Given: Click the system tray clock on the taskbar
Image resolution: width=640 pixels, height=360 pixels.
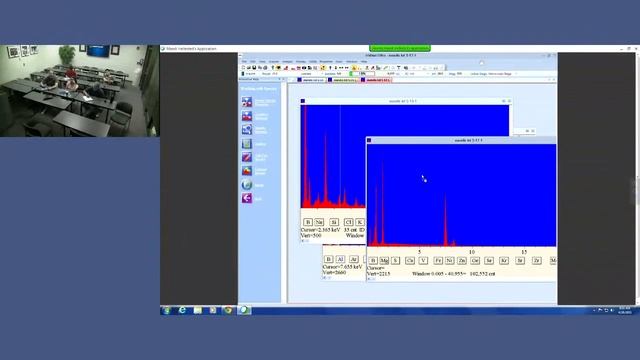Looking at the screenshot, I should click(624, 311).
